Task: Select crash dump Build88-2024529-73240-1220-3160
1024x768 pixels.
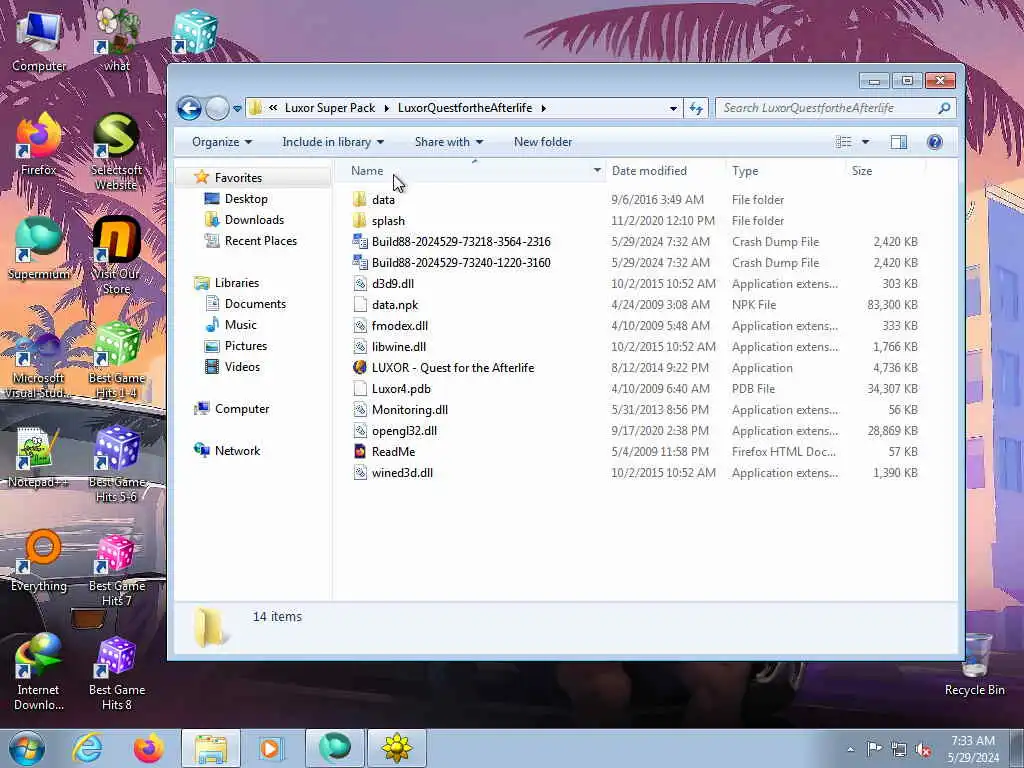Action: [x=461, y=263]
